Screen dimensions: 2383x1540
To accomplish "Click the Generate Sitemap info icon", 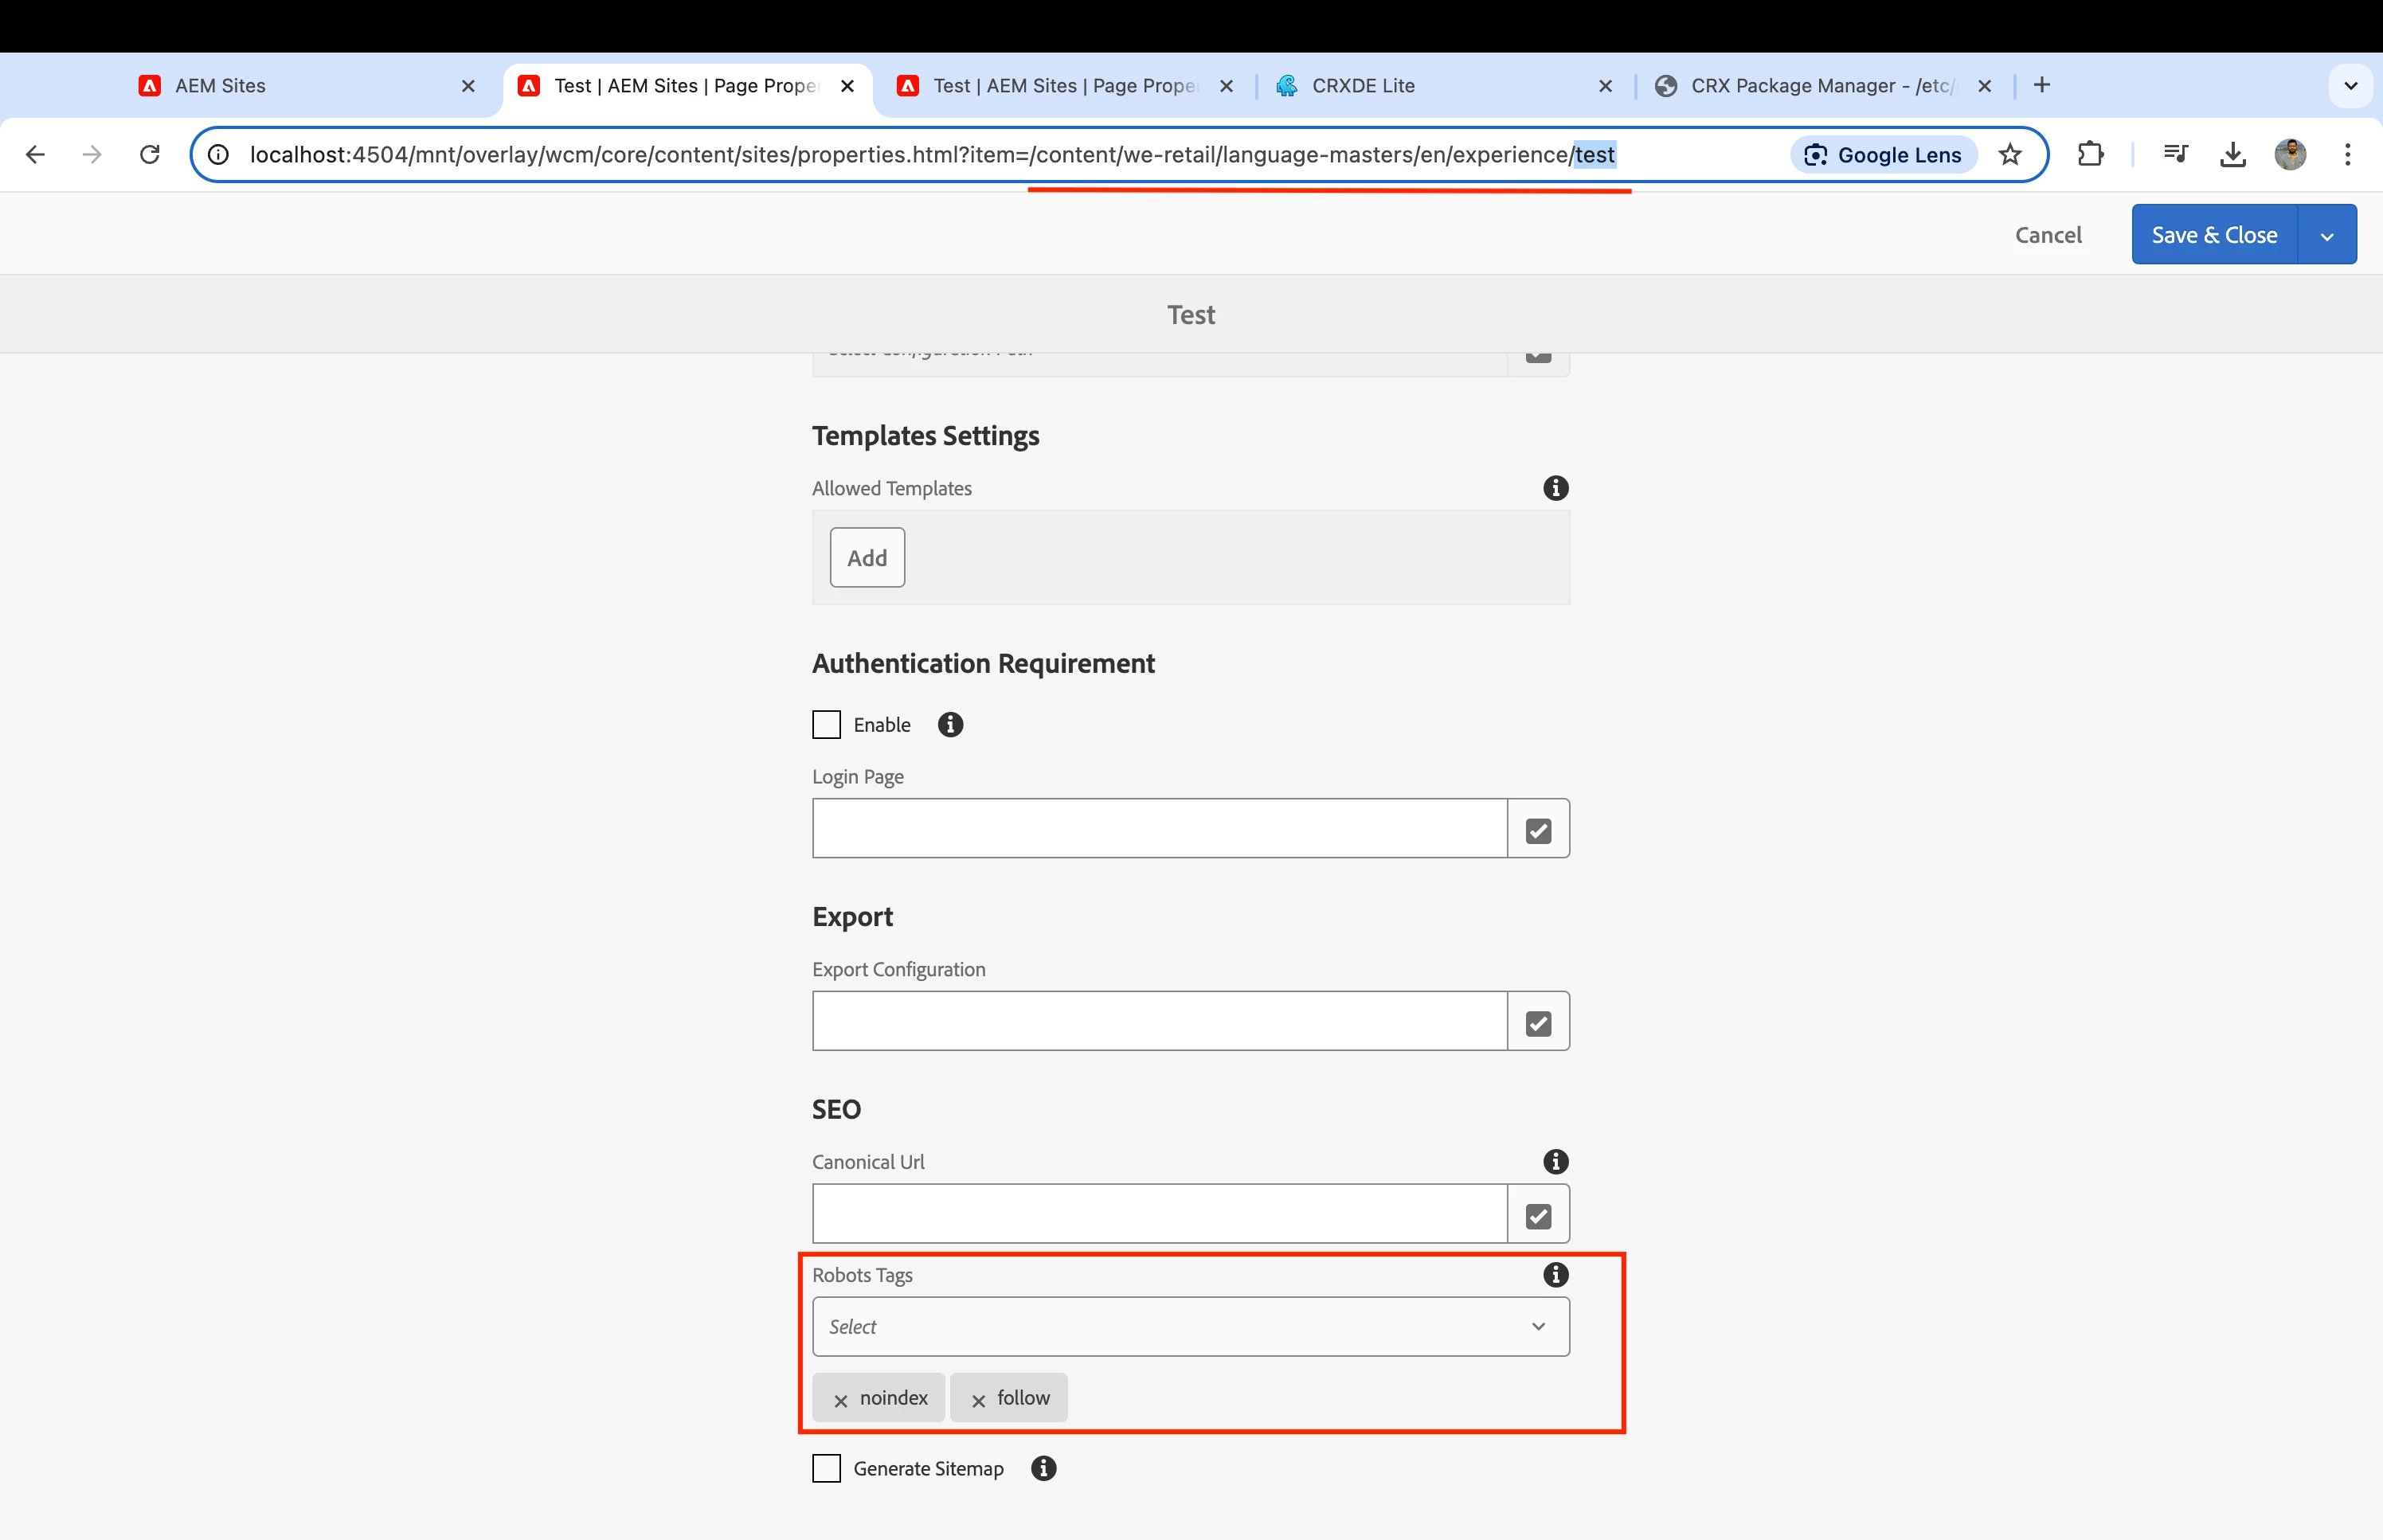I will click(x=1043, y=1469).
